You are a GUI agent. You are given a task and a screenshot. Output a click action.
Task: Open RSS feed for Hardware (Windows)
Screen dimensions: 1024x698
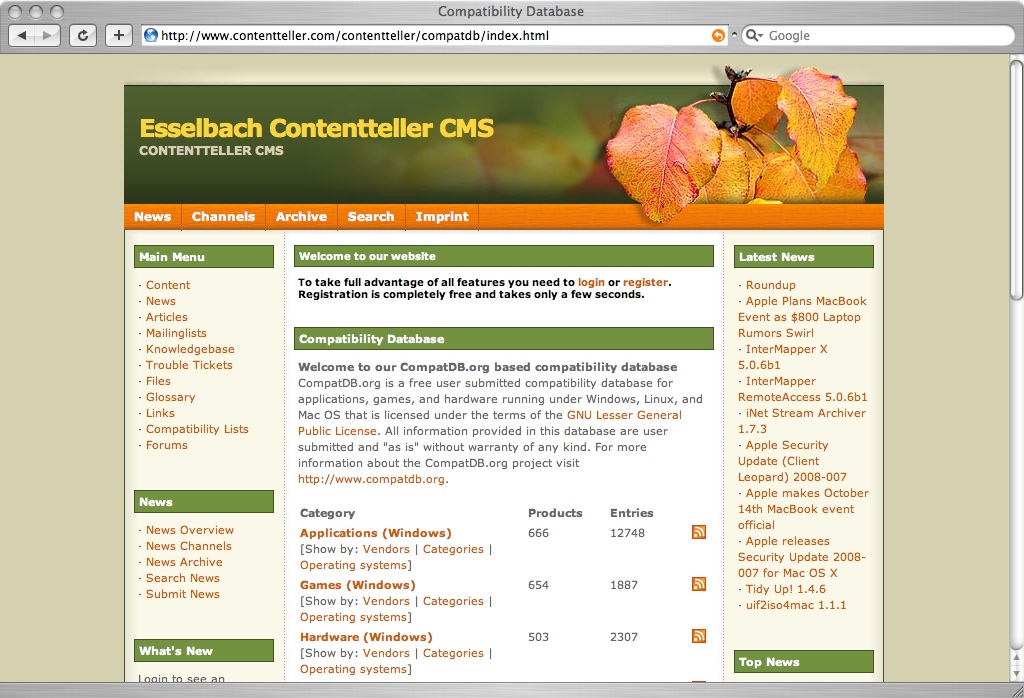[x=699, y=636]
